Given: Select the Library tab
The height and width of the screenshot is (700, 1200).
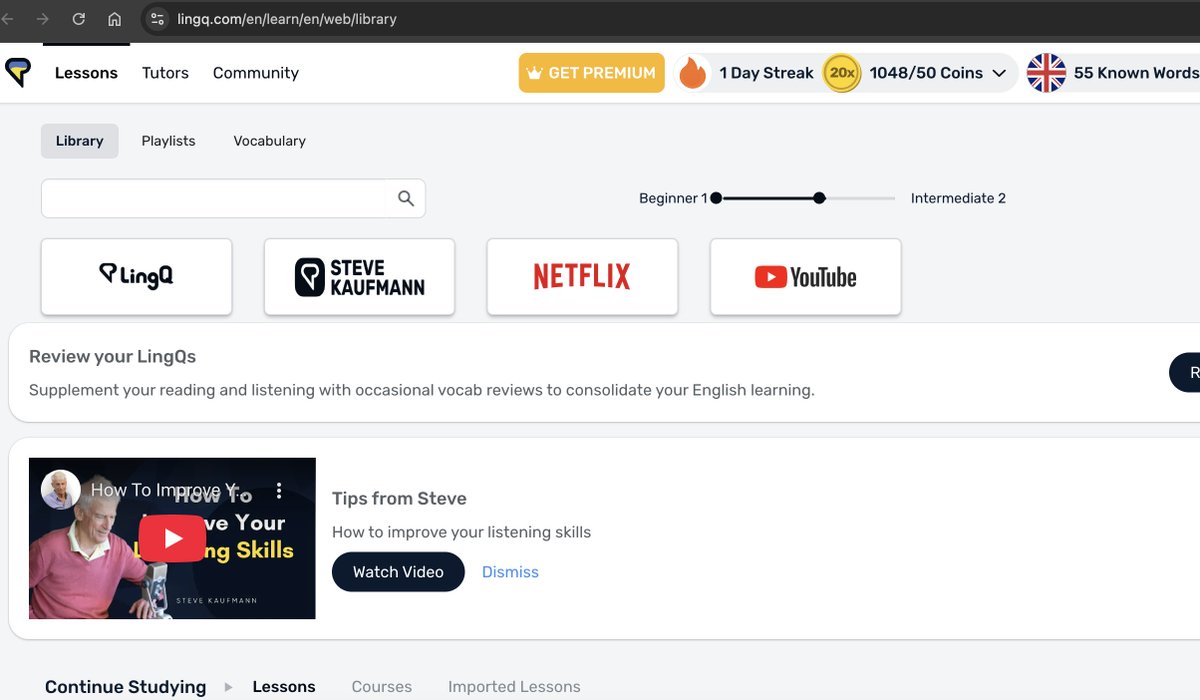Looking at the screenshot, I should click(x=80, y=141).
